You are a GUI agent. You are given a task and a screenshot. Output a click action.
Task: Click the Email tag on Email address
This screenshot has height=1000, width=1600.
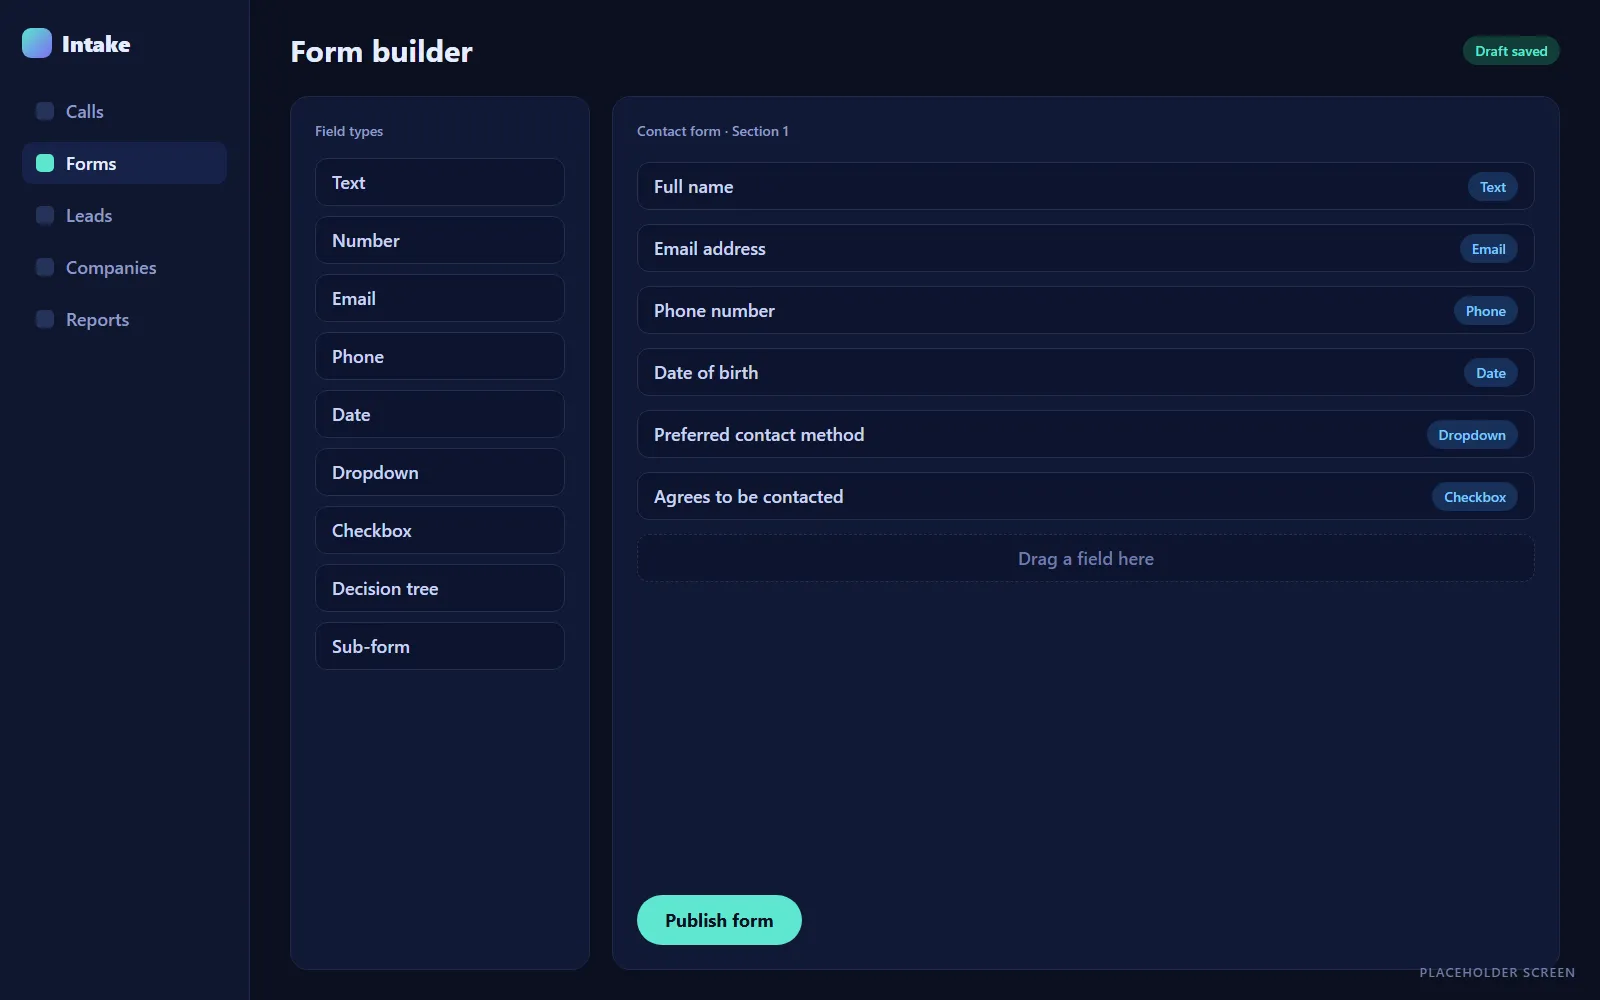(x=1488, y=249)
